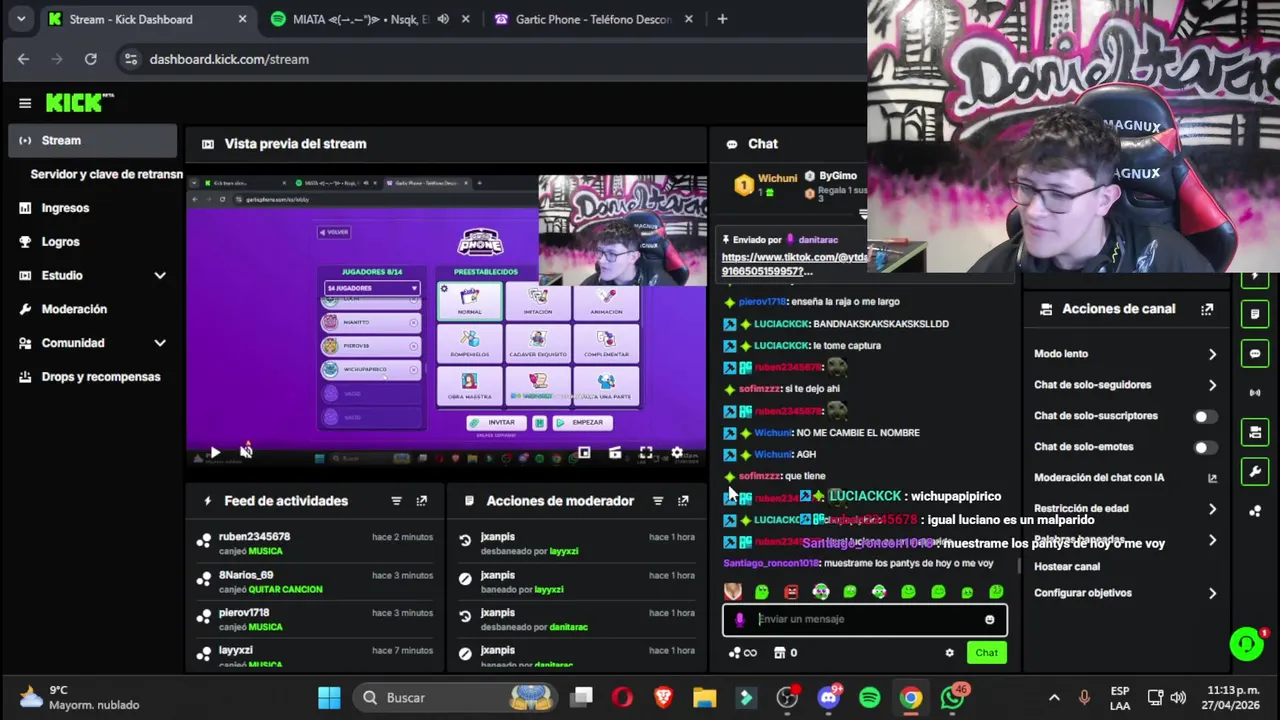This screenshot has height=720, width=1280.
Task: Toggle chat widget in right sidebar
Action: point(1255,354)
